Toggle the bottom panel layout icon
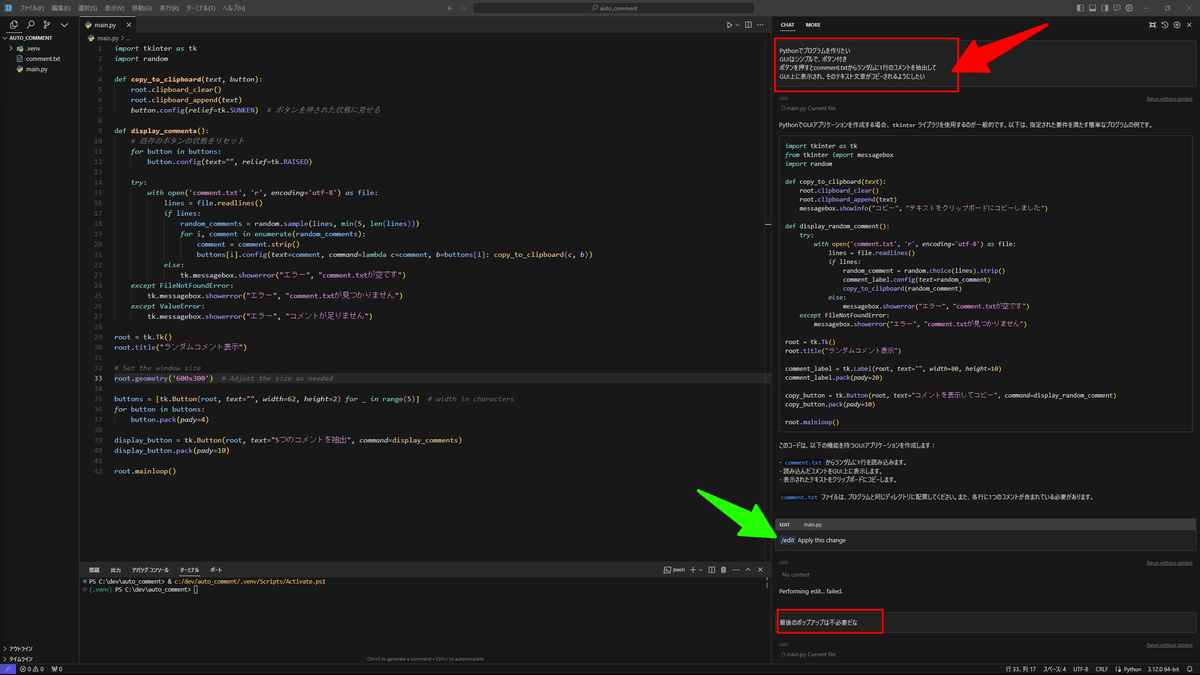This screenshot has width=1200, height=675. [x=1092, y=8]
